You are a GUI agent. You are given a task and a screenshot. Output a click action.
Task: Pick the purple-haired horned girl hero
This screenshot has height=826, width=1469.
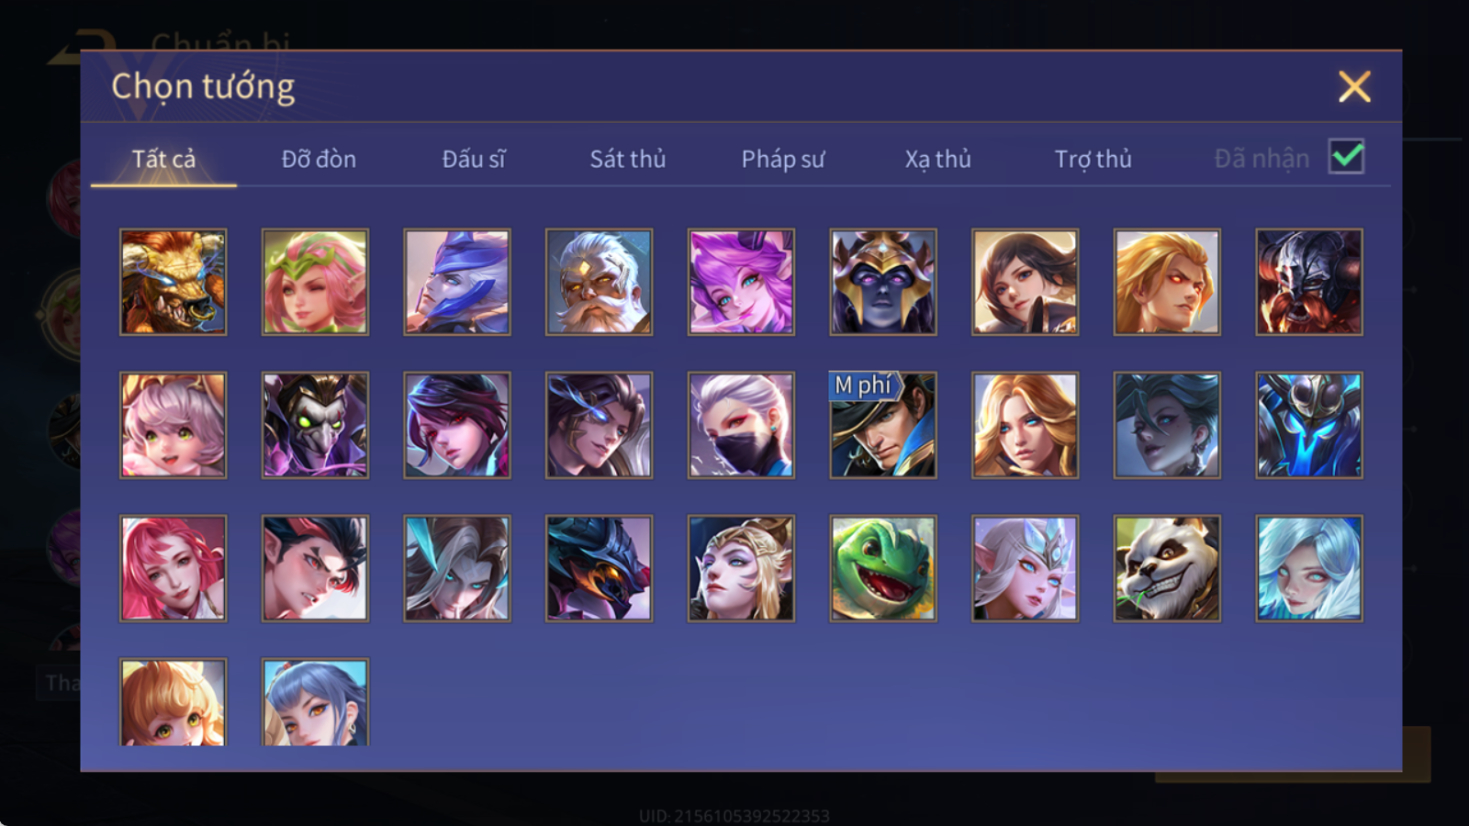click(741, 282)
